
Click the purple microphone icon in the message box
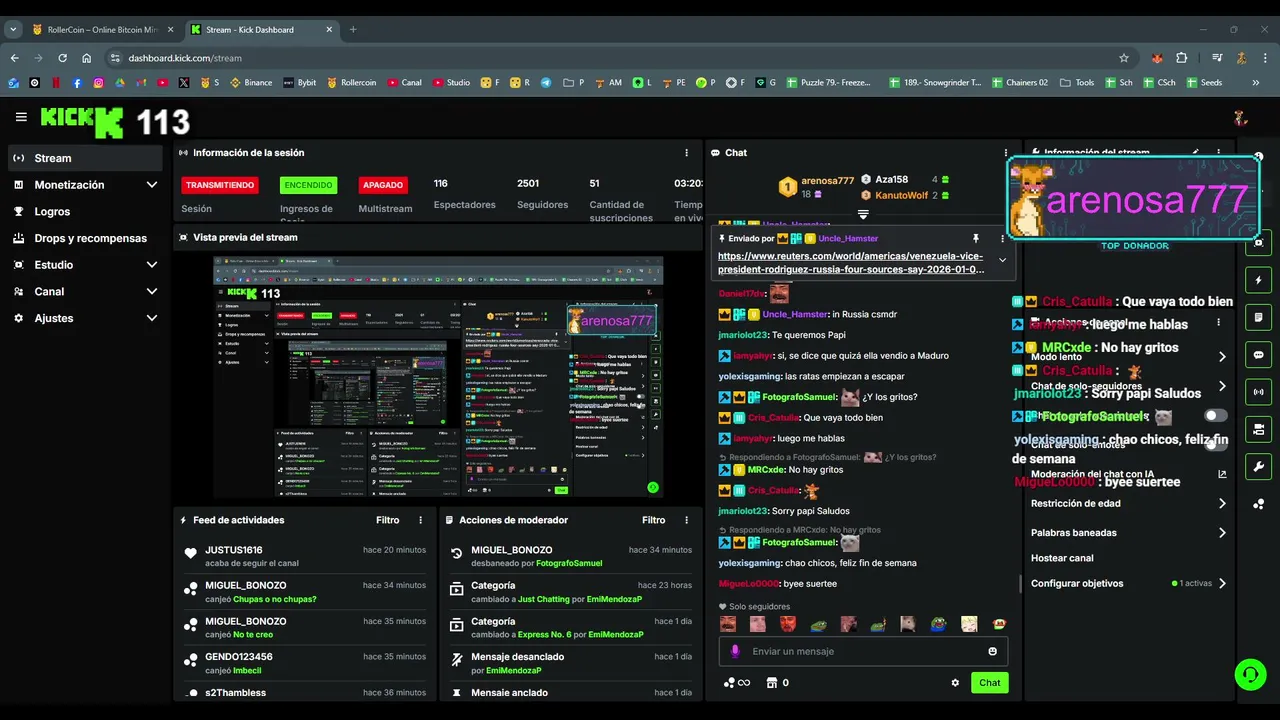pos(735,651)
